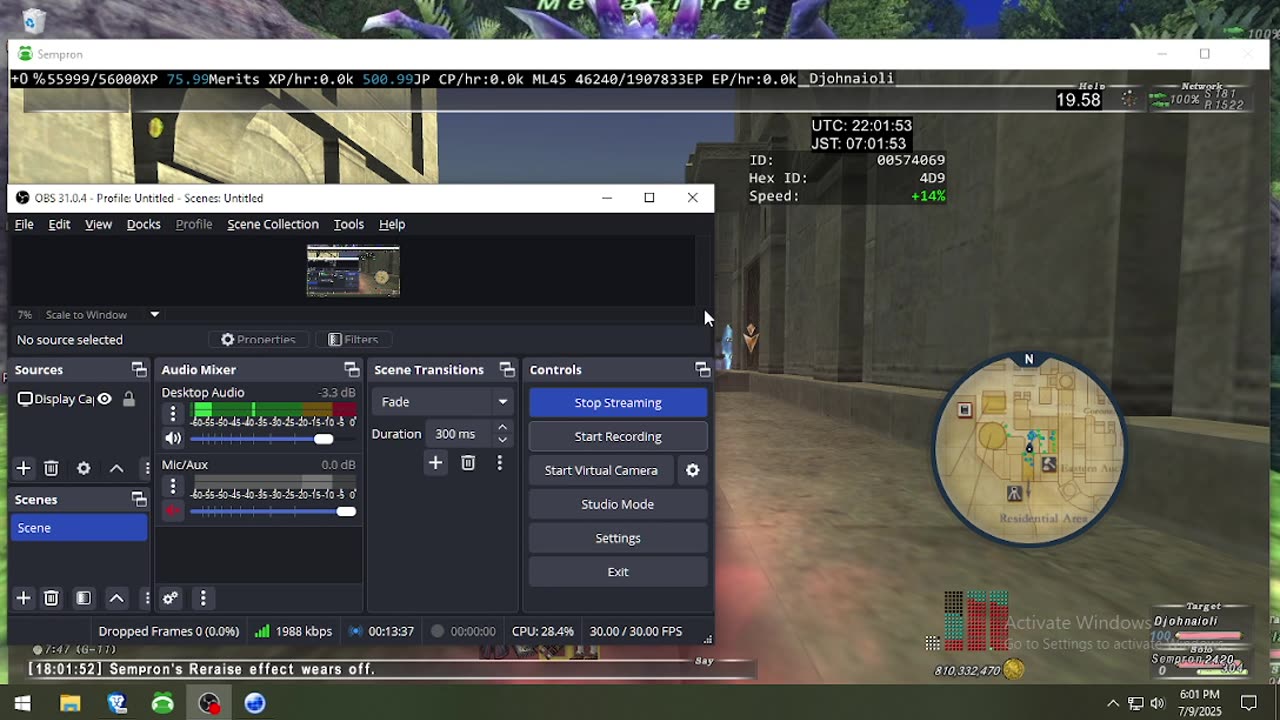Move scene up with arrow in Scenes
This screenshot has width=1280, height=720.
(x=116, y=598)
